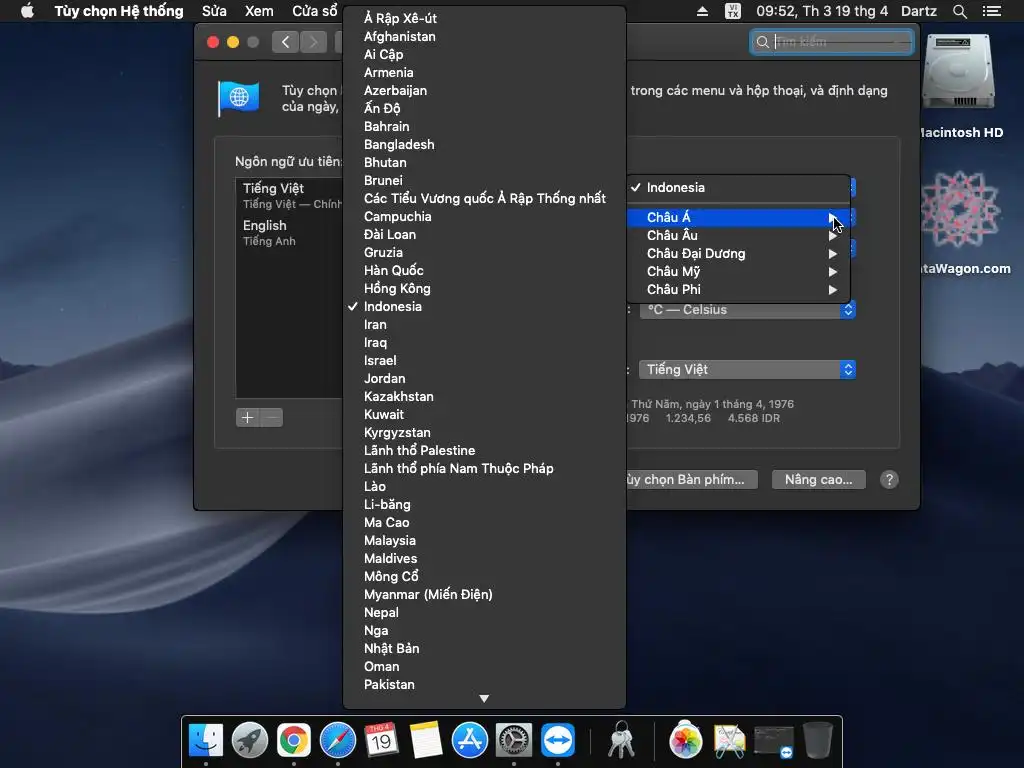Add a language with plus button
Screen dimensions: 1024x768
pyautogui.click(x=248, y=417)
